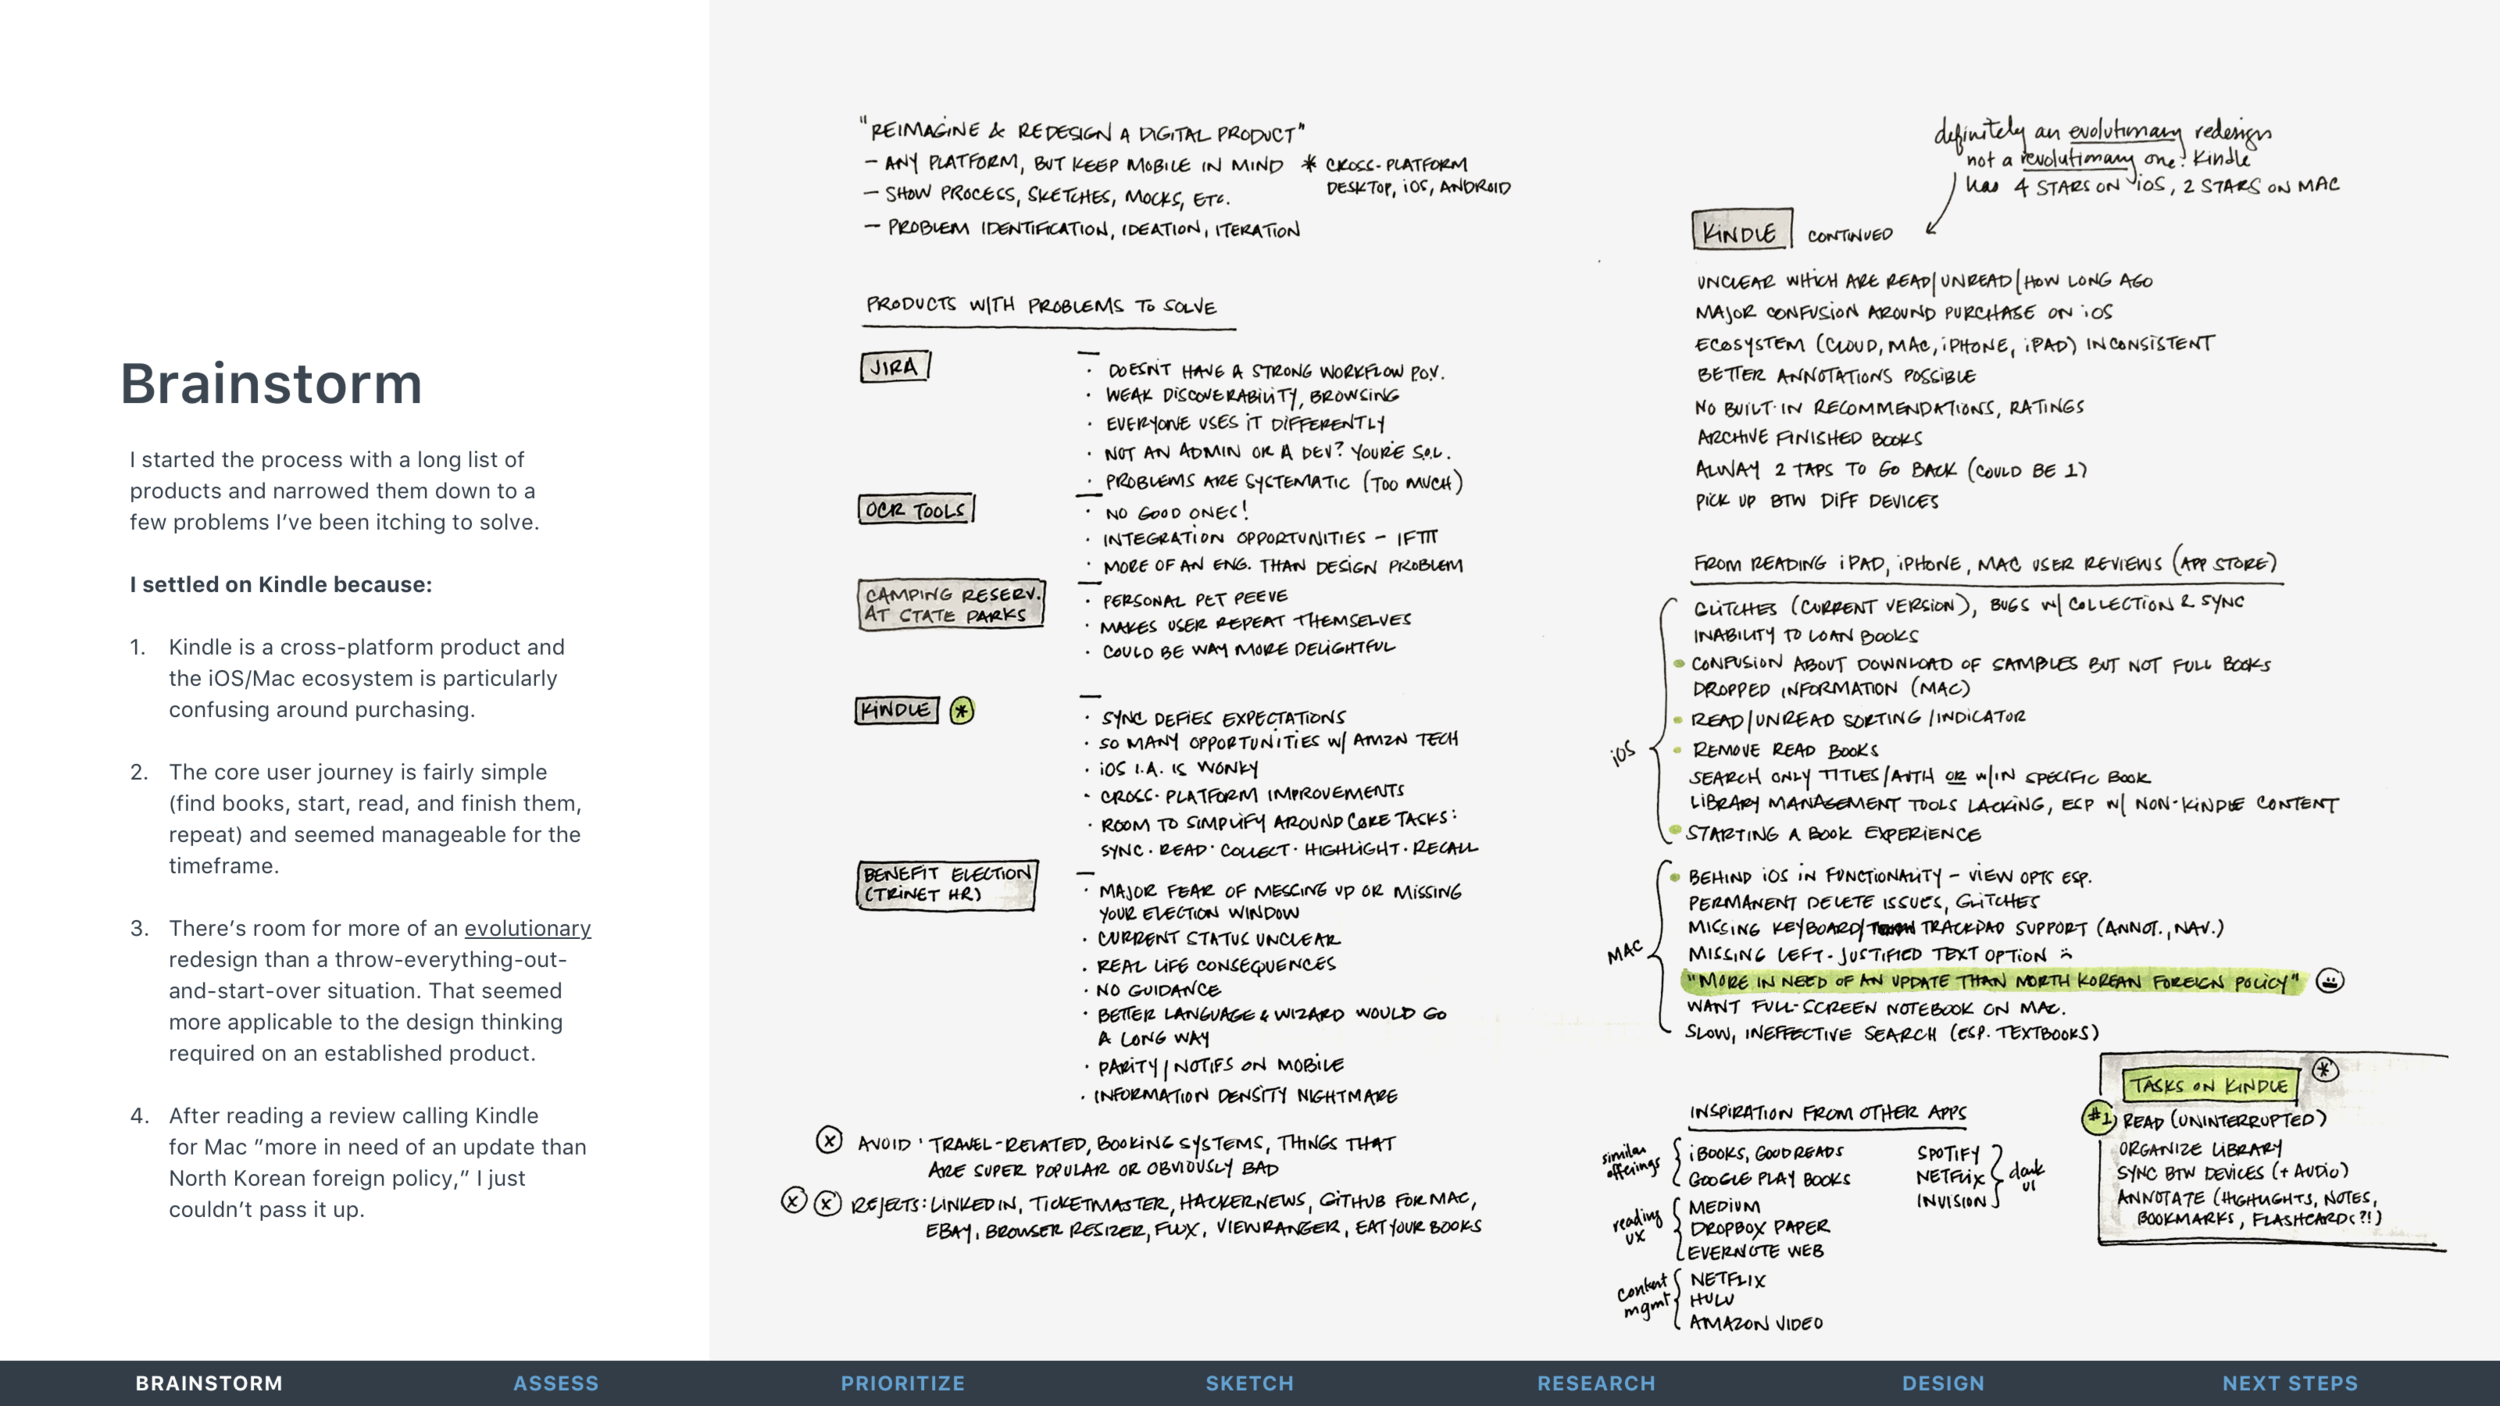Click the smiley face after the highlighted quote
Viewport: 2500px width, 1406px height.
2330,981
